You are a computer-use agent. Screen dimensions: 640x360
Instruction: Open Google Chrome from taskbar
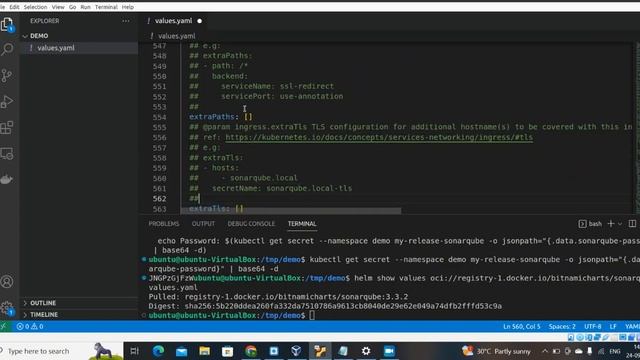[251, 351]
